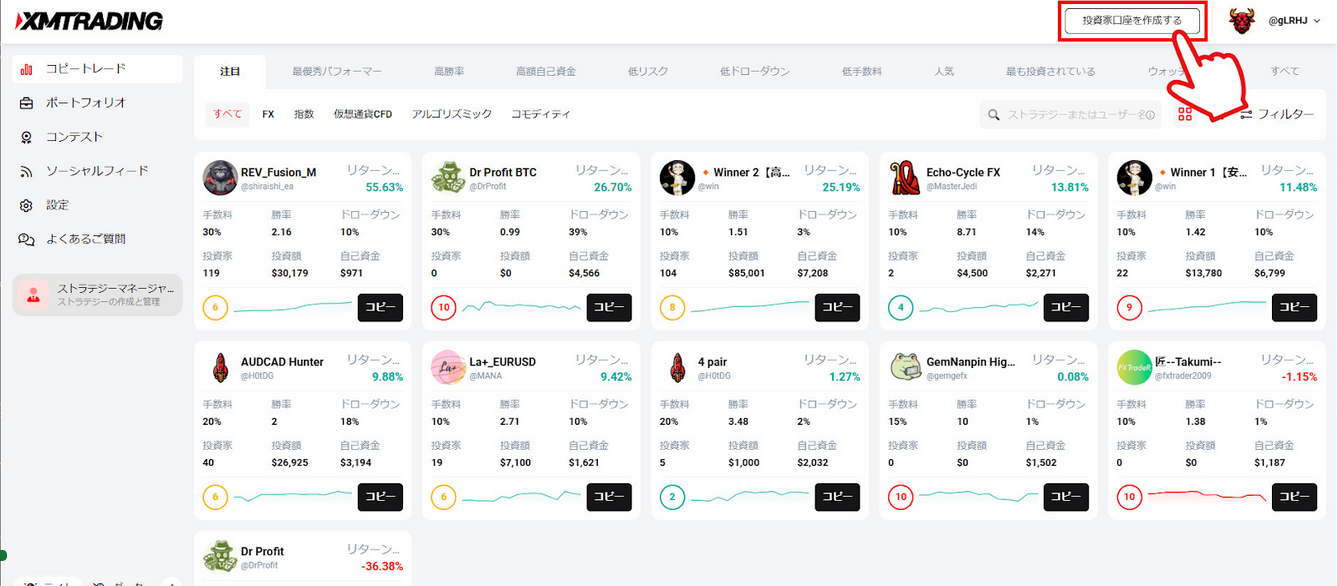Click red performance chart on 匠--Takumi-- card

[x=1207, y=496]
